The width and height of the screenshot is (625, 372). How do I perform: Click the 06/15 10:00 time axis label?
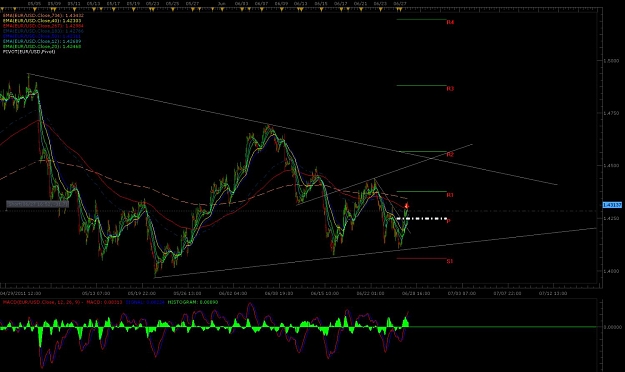325,293
